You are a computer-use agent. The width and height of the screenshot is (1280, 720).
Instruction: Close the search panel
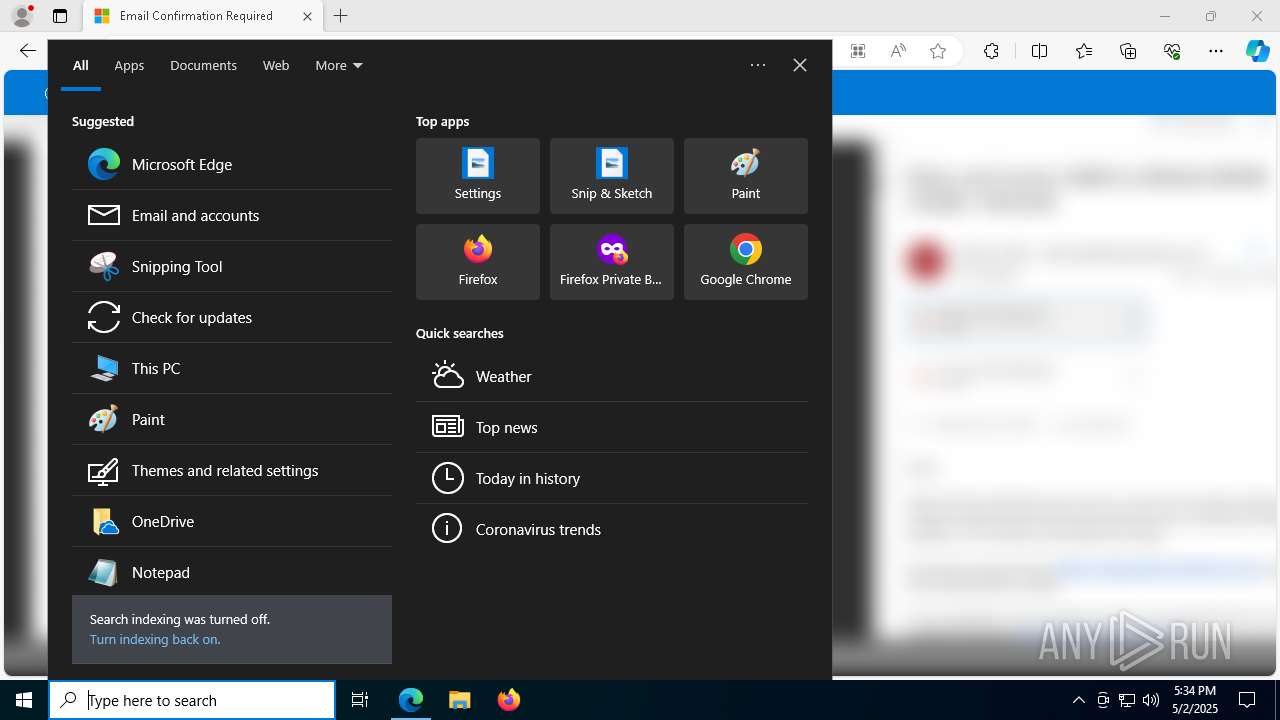coord(800,65)
